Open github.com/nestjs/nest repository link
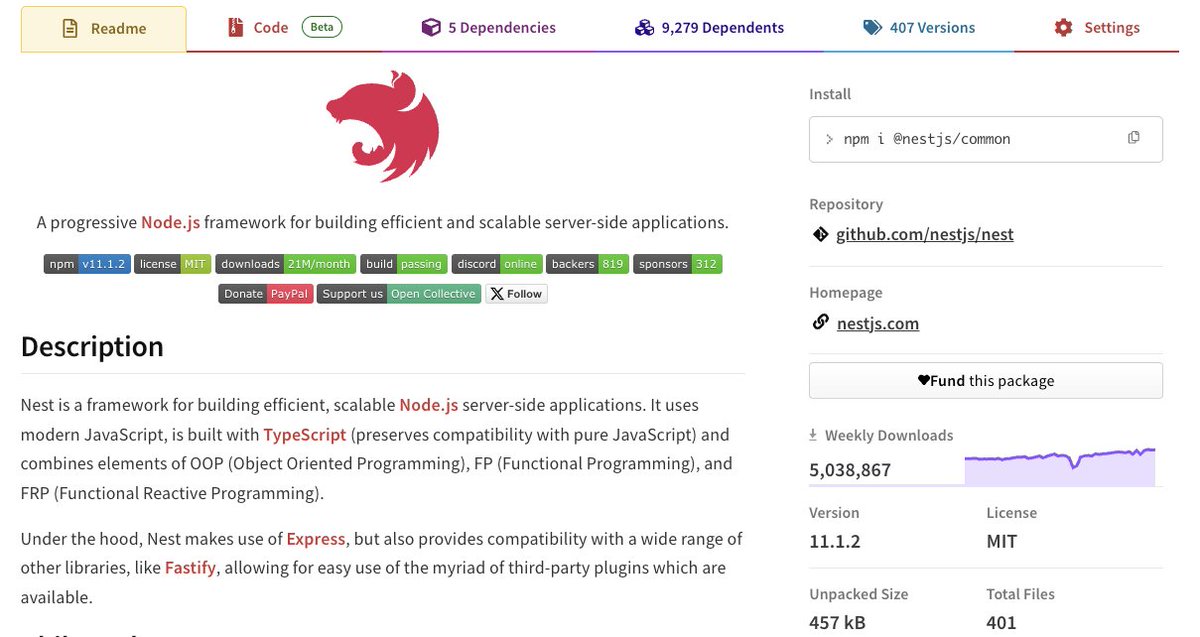This screenshot has height=637, width=1200. coord(925,235)
